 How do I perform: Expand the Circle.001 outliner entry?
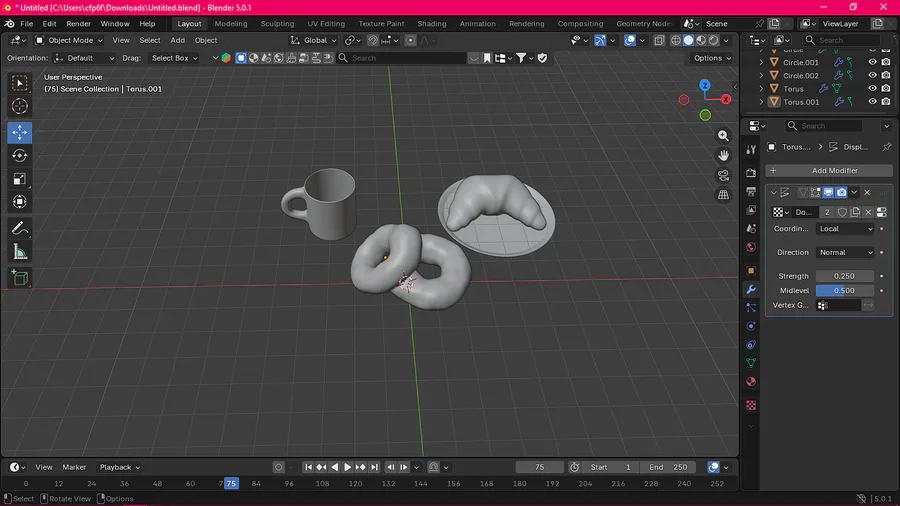[x=762, y=62]
